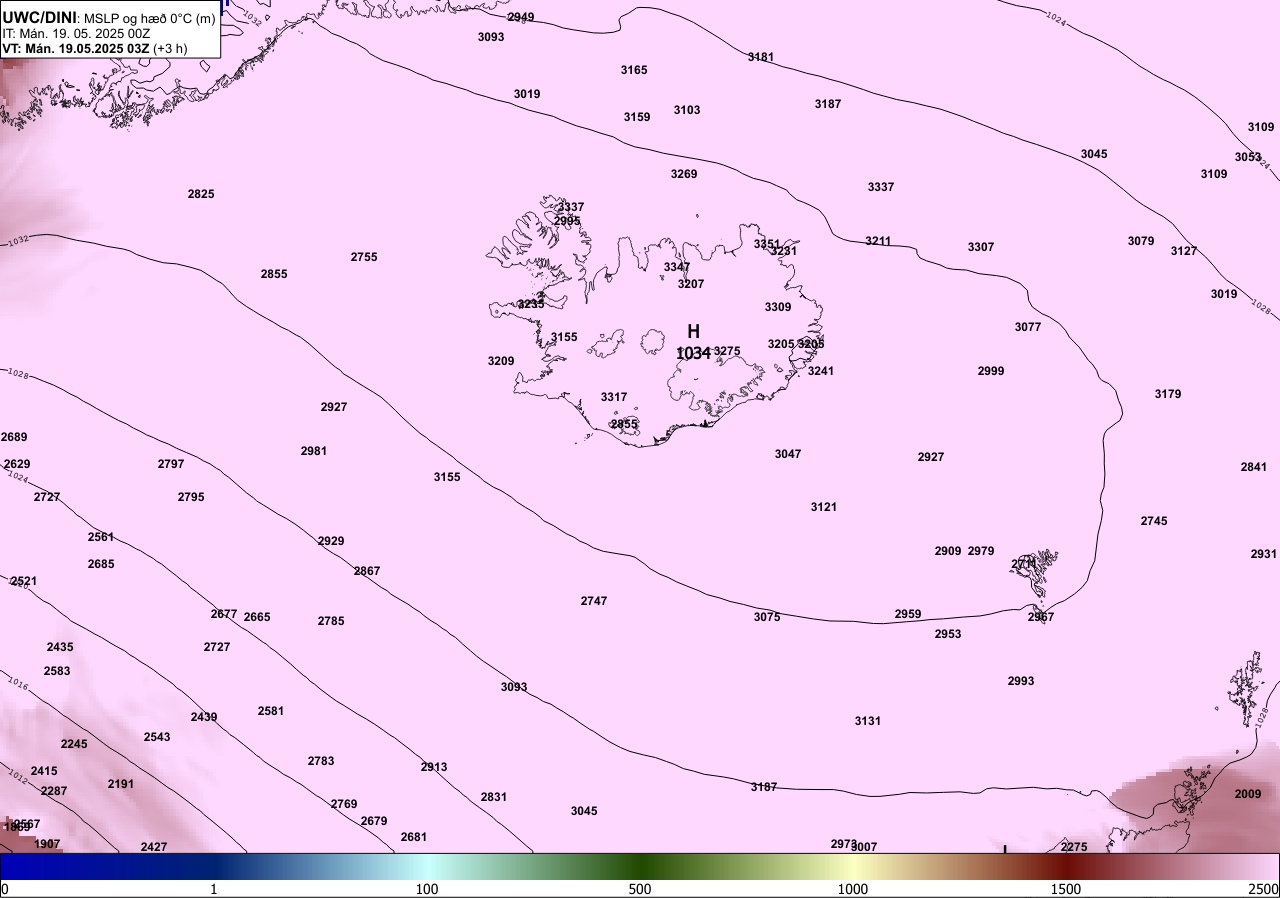Click the 2931 height value
This screenshot has height=898, width=1280.
click(x=1264, y=554)
